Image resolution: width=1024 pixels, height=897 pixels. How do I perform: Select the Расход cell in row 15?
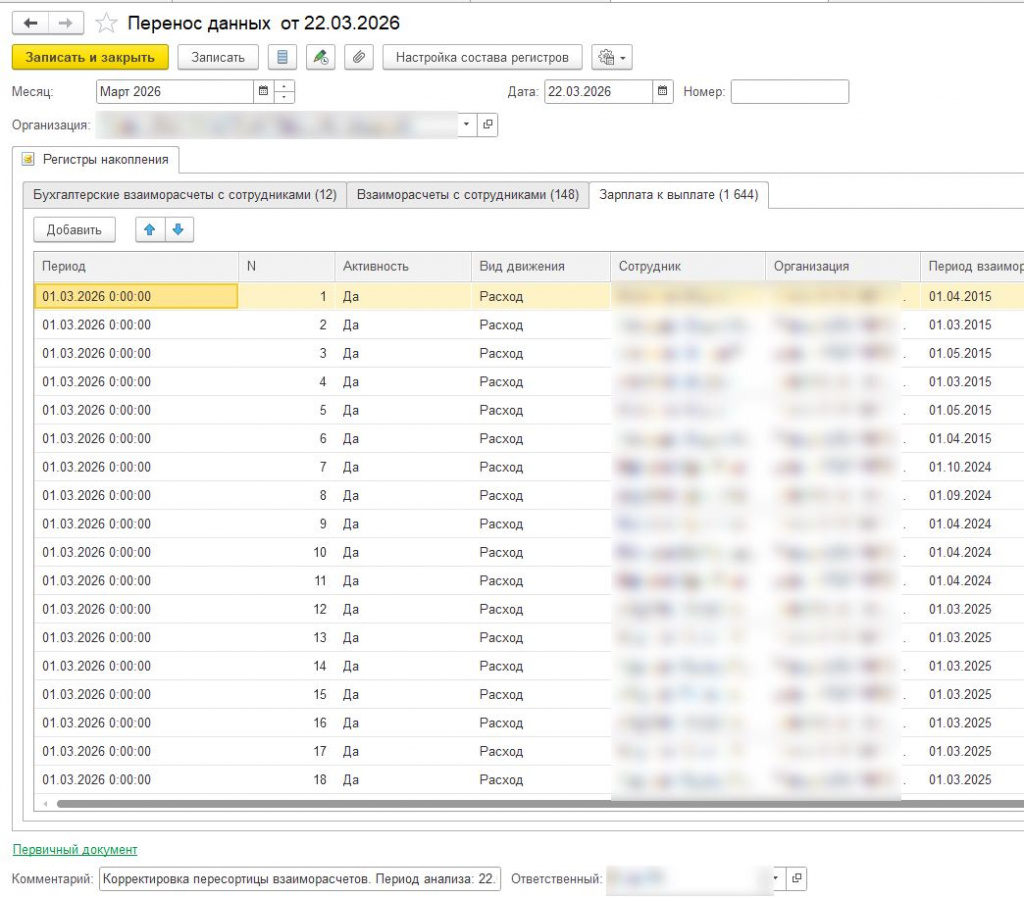tap(541, 695)
